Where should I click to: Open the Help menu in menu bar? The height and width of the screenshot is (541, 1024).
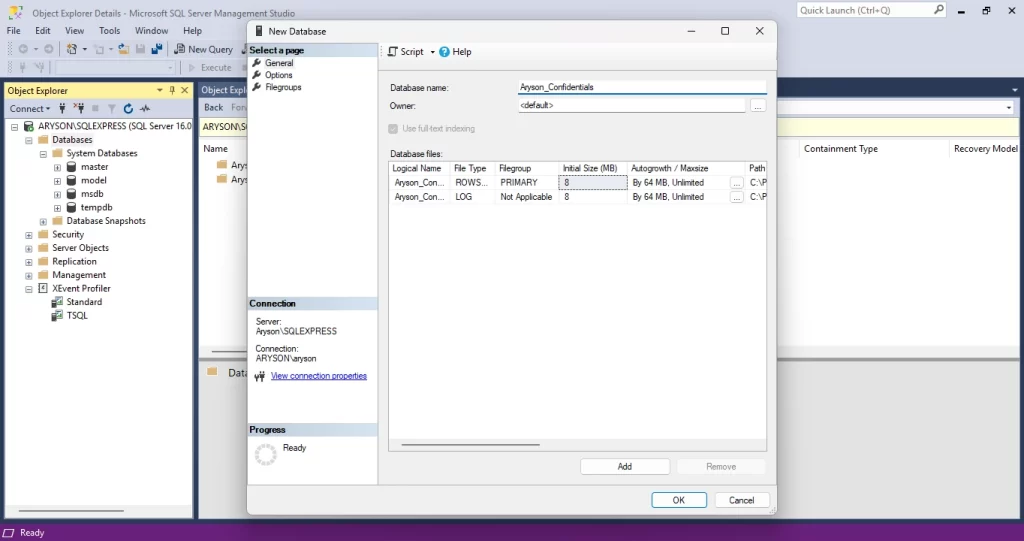click(x=192, y=31)
